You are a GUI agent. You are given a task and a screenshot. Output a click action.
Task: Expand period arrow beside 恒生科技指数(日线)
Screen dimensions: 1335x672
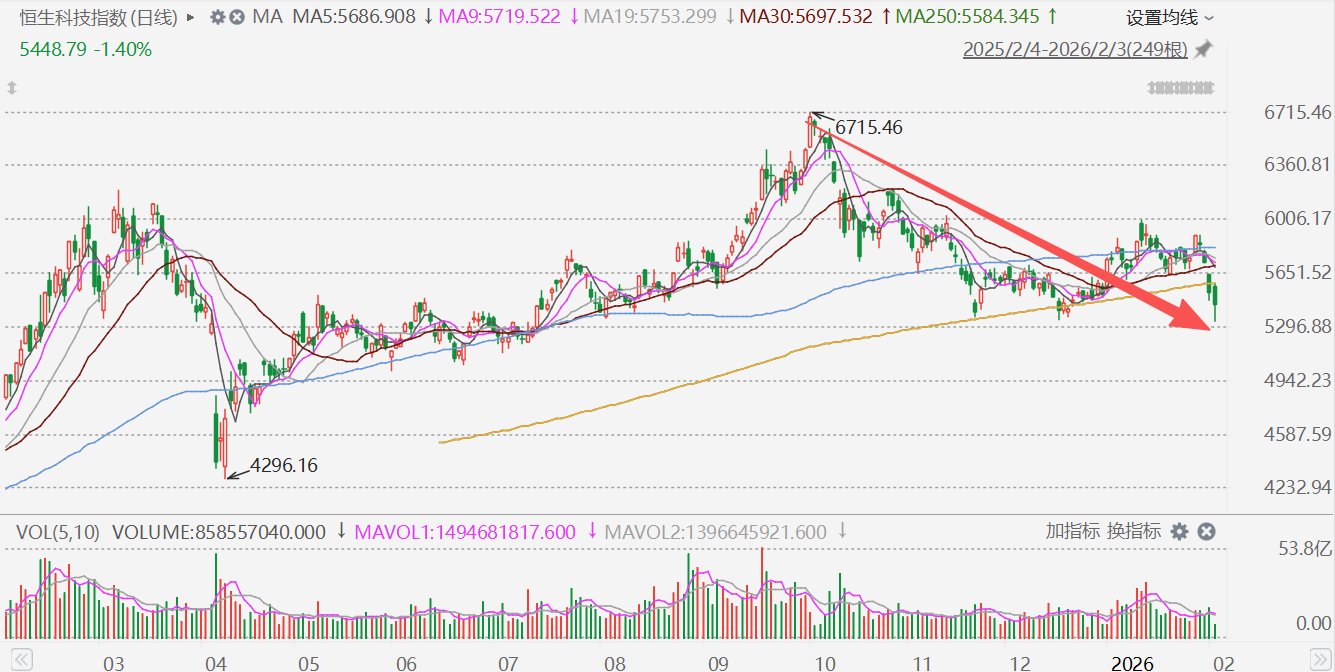tap(190, 17)
